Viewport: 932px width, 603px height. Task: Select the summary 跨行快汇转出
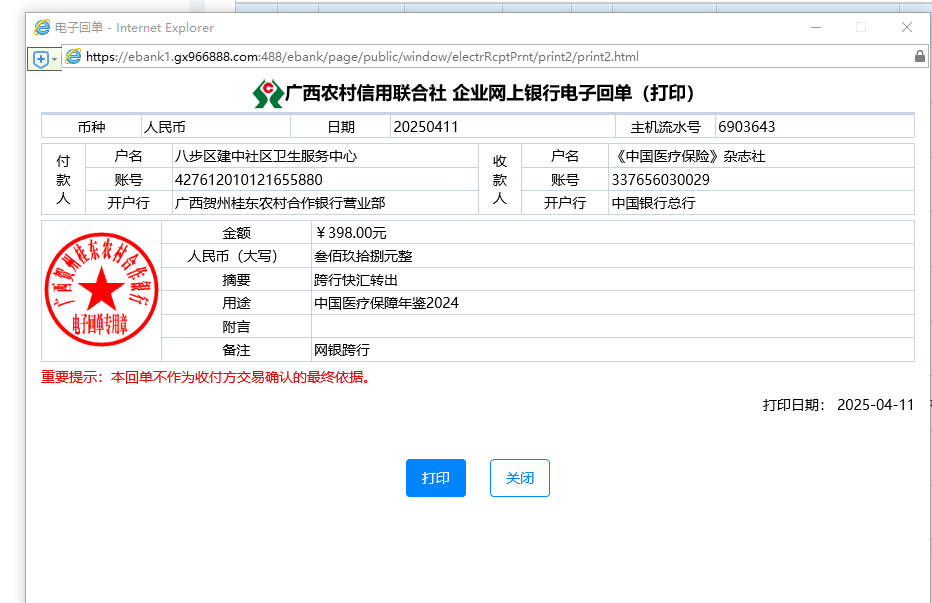[355, 280]
